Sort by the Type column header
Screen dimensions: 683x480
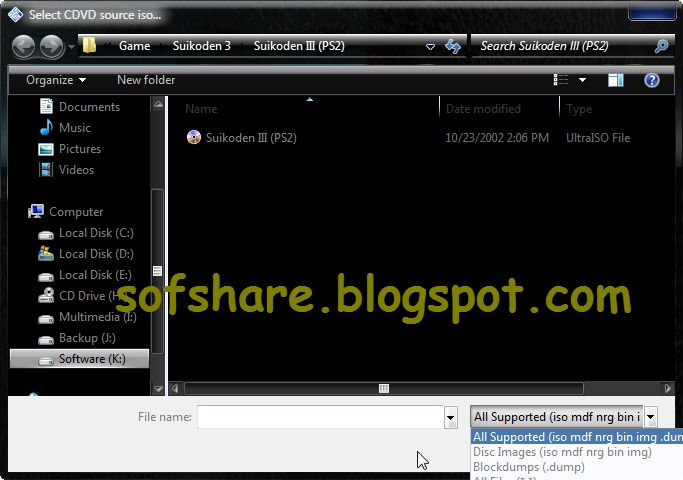point(579,109)
